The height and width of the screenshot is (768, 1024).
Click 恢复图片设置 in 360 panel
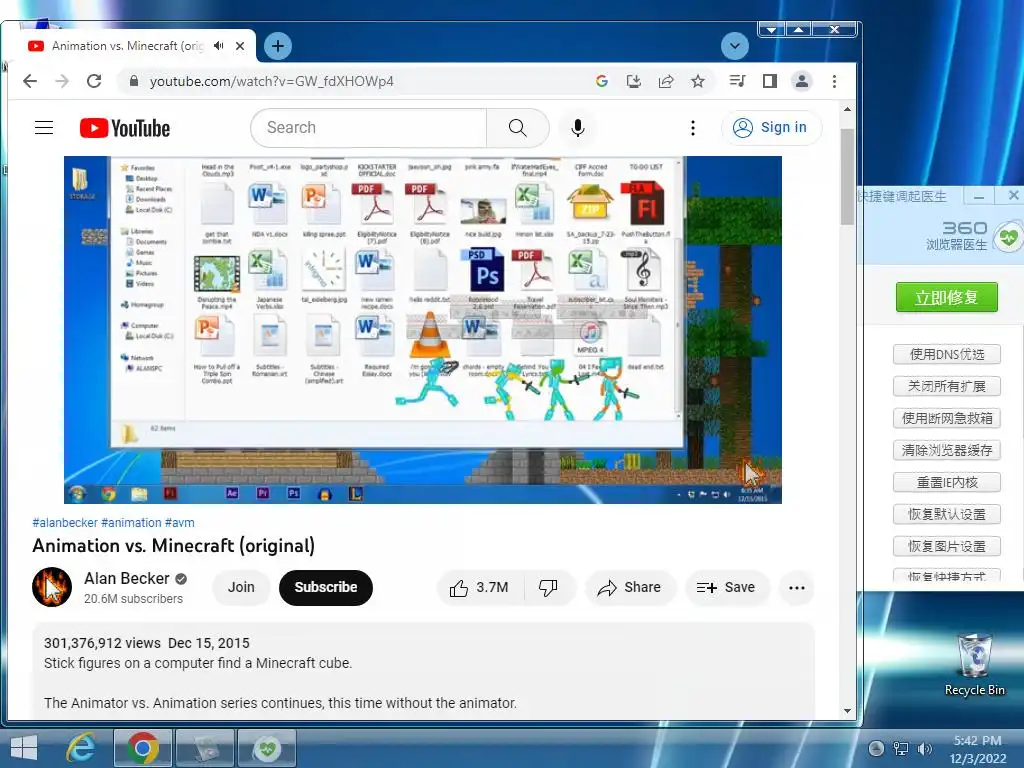point(946,546)
